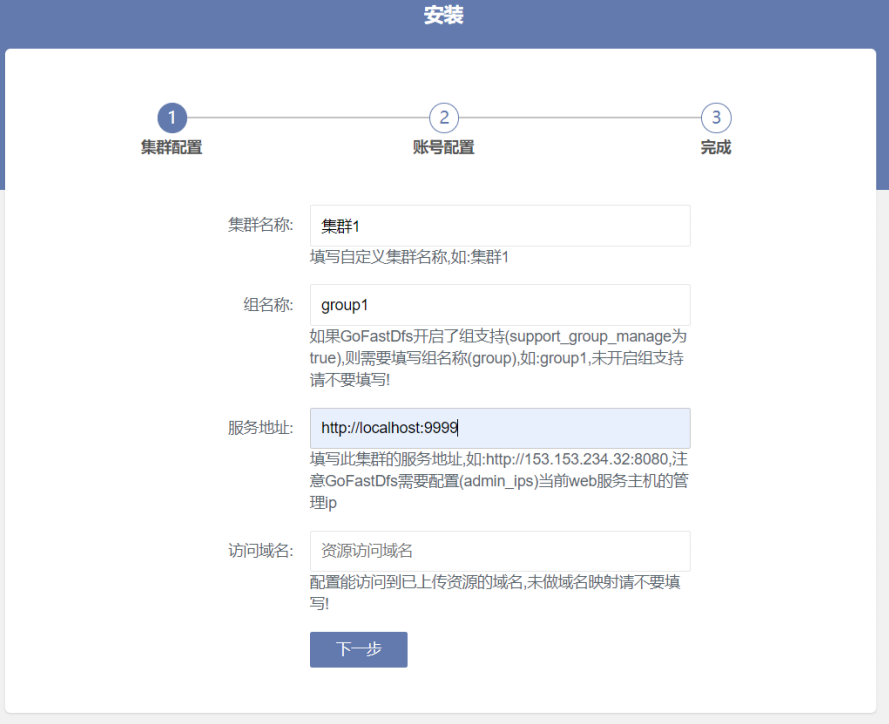
Task: Click the 账号配置 step label
Action: [x=444, y=146]
